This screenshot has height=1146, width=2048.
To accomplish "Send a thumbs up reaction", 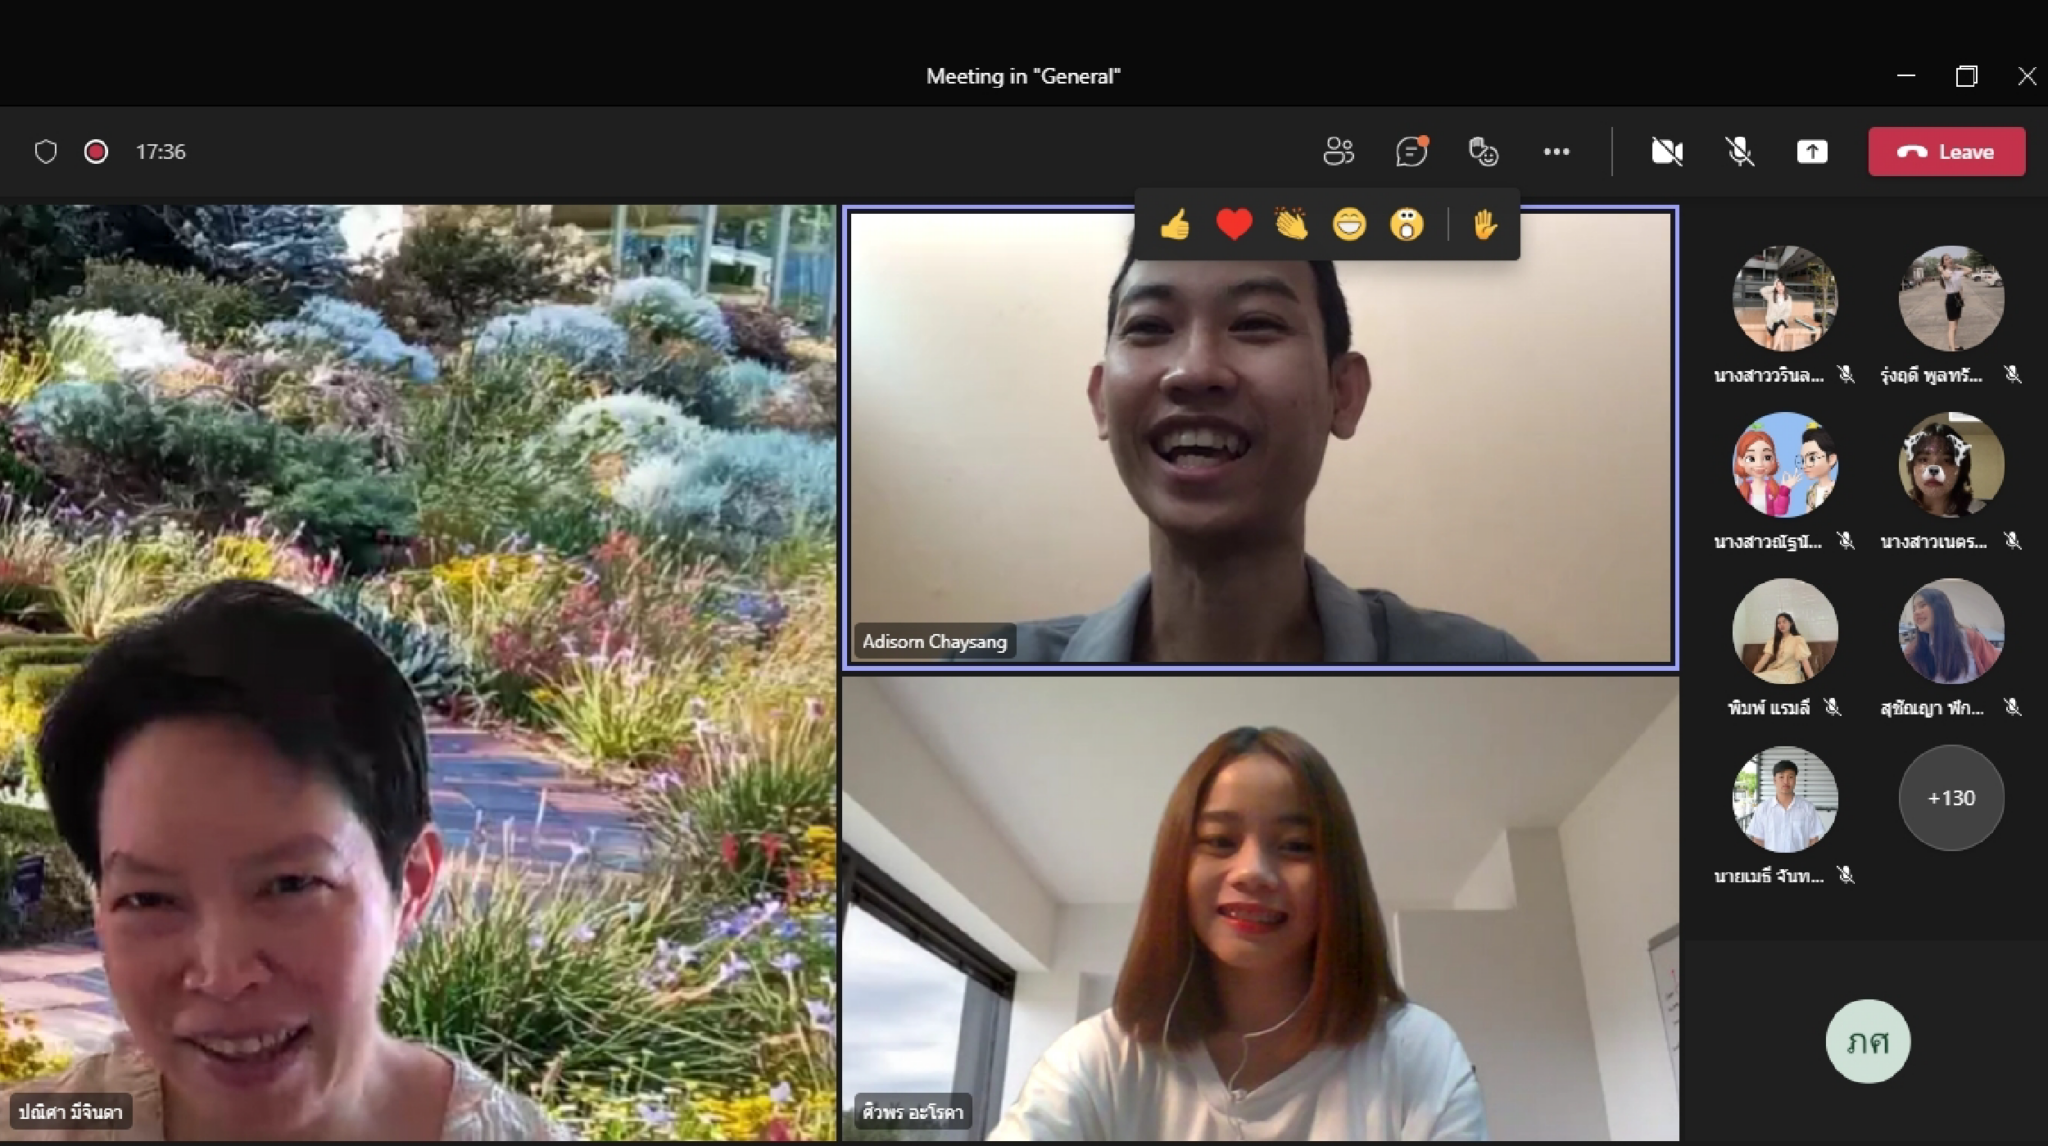I will point(1175,225).
